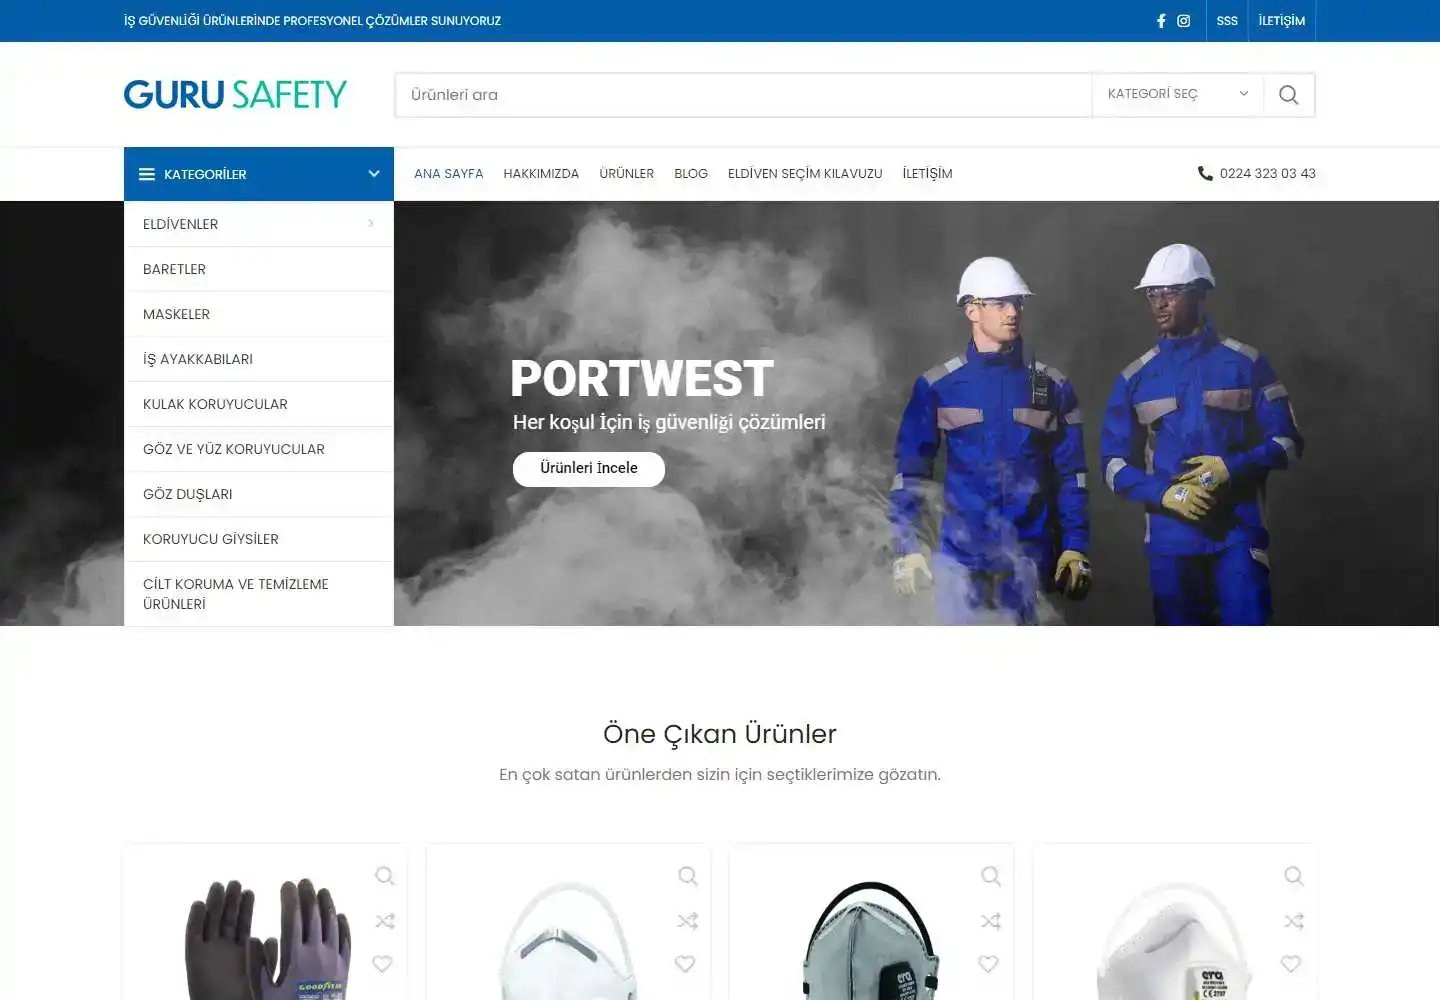1440x1000 pixels.
Task: Click İLETİŞİM link in top bar
Action: (x=1282, y=21)
